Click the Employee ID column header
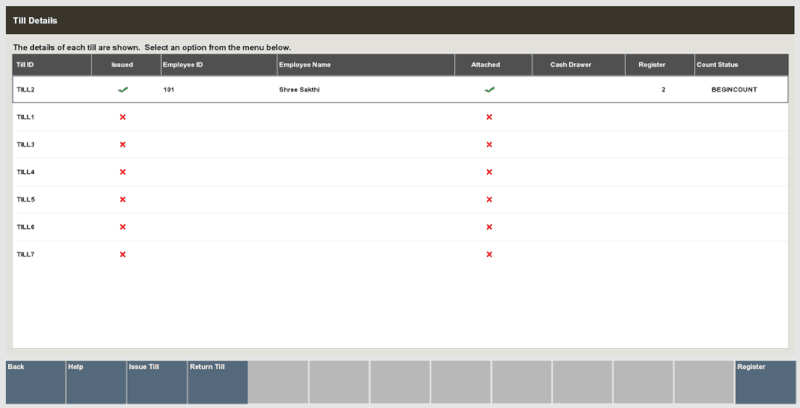The width and height of the screenshot is (800, 408). click(x=219, y=65)
